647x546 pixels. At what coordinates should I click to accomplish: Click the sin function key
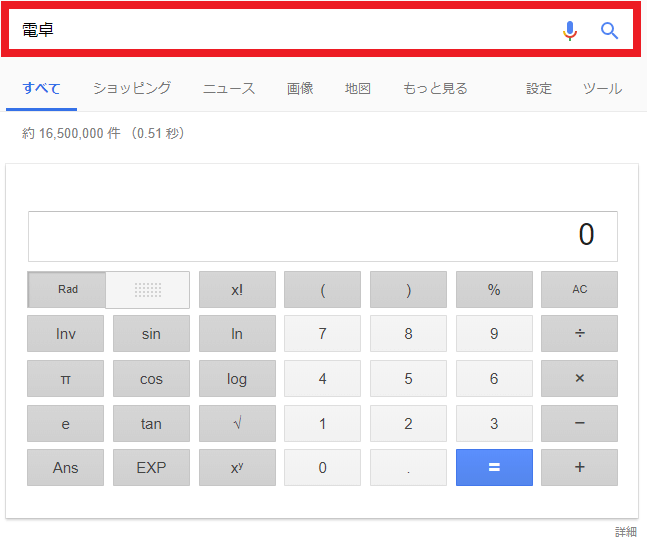click(x=151, y=333)
